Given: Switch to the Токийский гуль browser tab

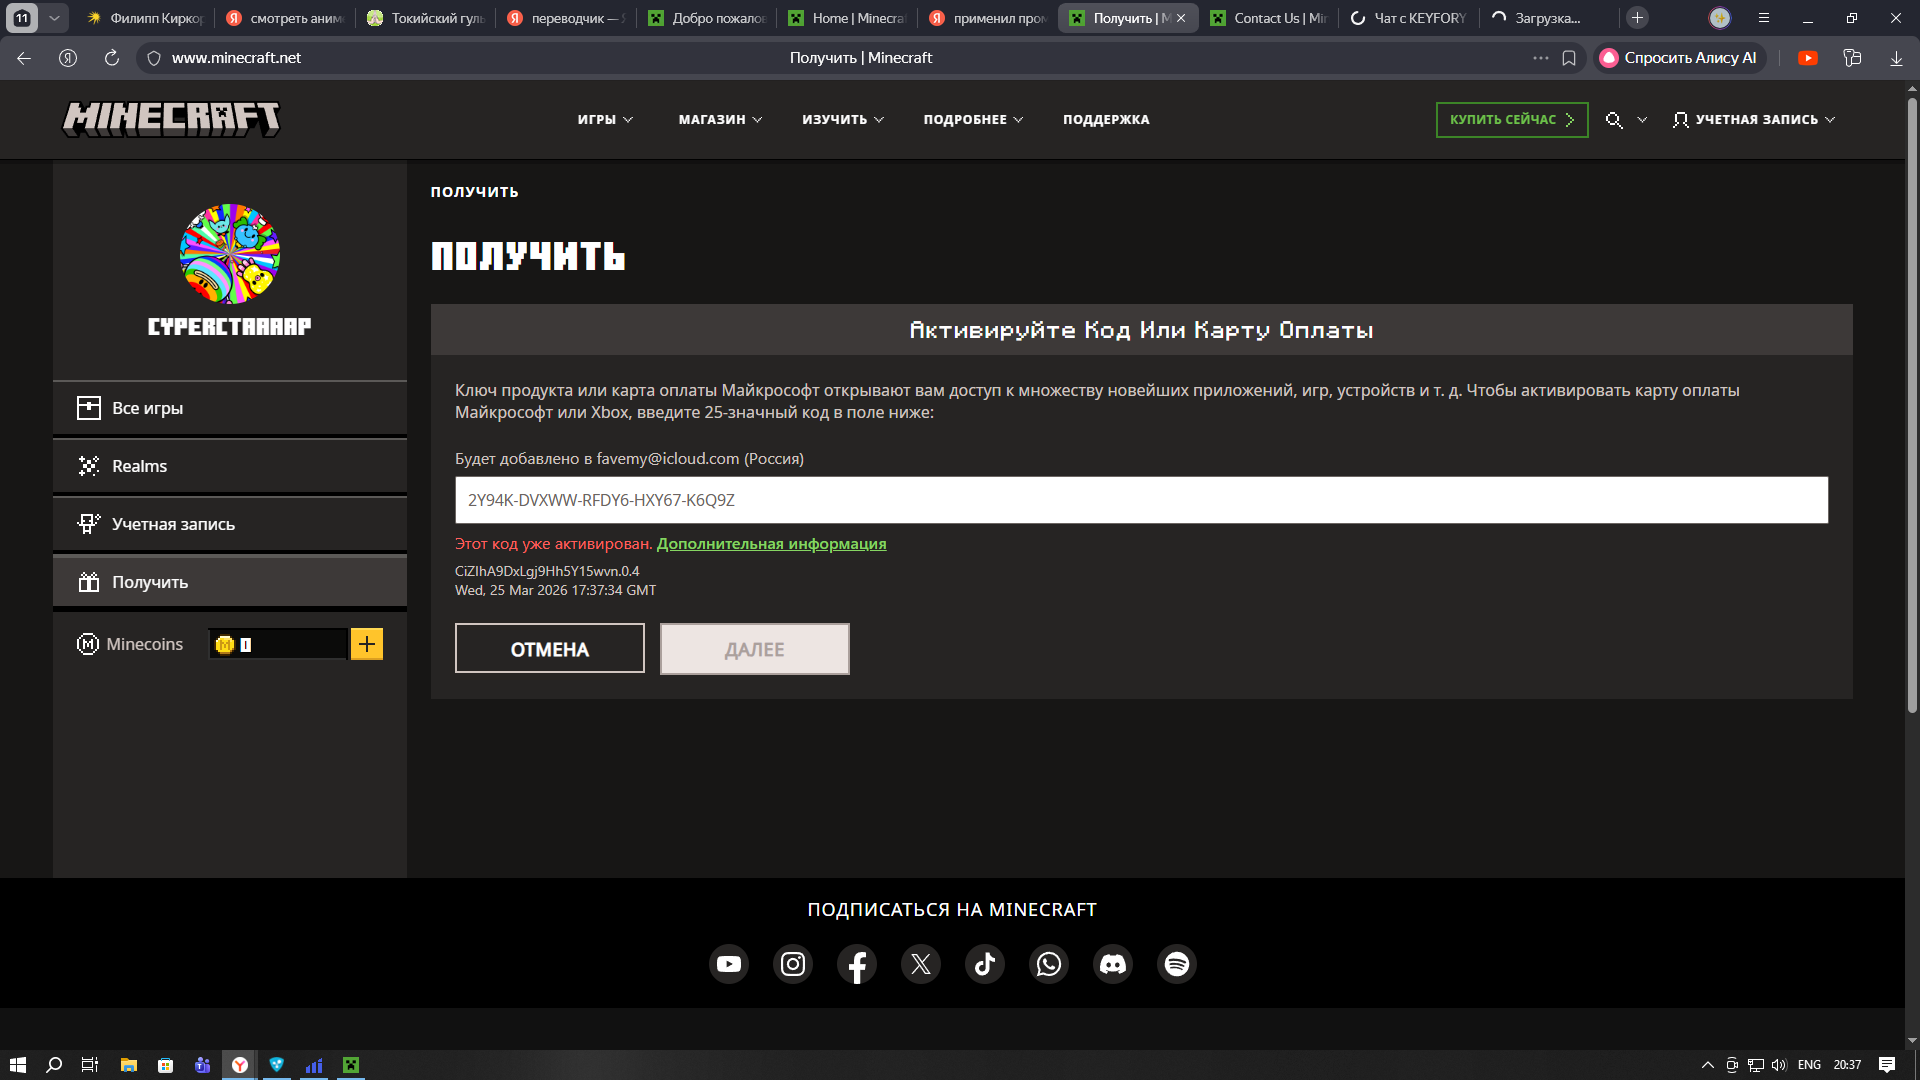Looking at the screenshot, I should [426, 18].
